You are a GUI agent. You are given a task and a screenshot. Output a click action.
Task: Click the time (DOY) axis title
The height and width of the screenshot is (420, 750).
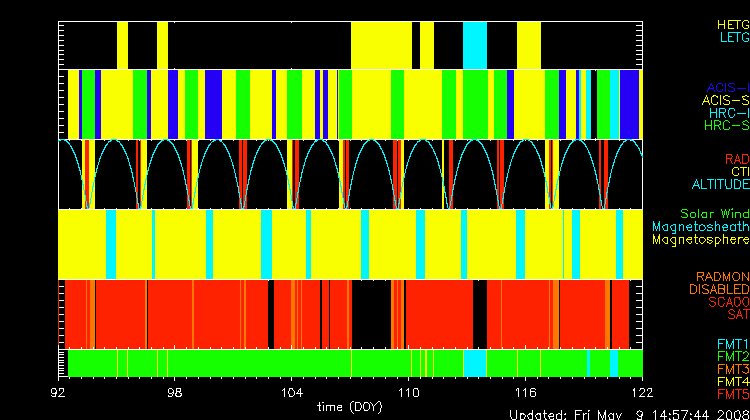tap(349, 407)
